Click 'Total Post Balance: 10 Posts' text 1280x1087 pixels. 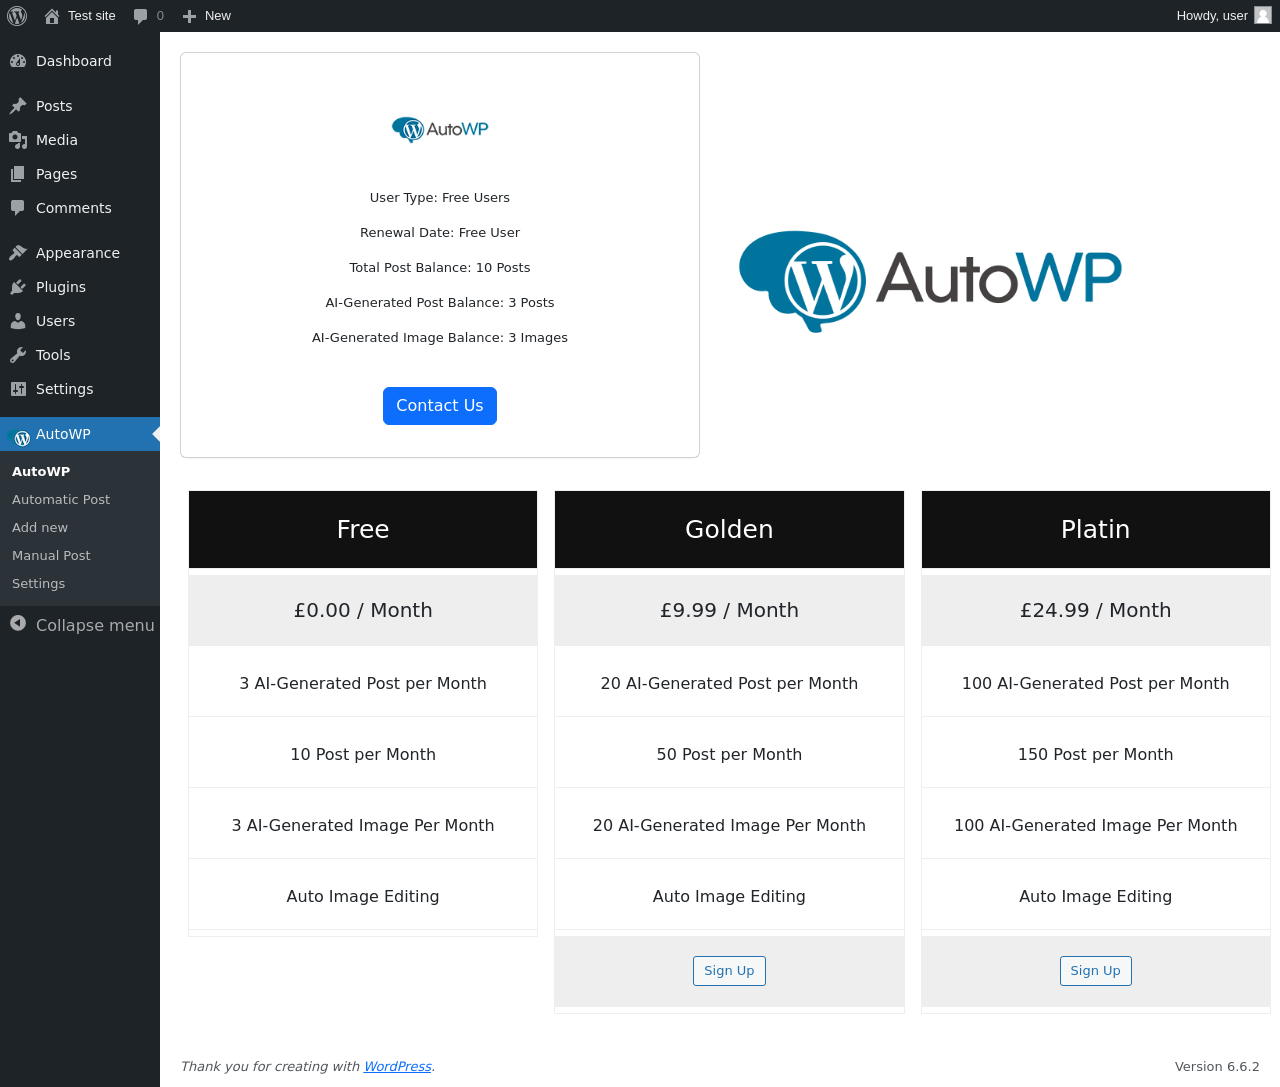pyautogui.click(x=440, y=268)
